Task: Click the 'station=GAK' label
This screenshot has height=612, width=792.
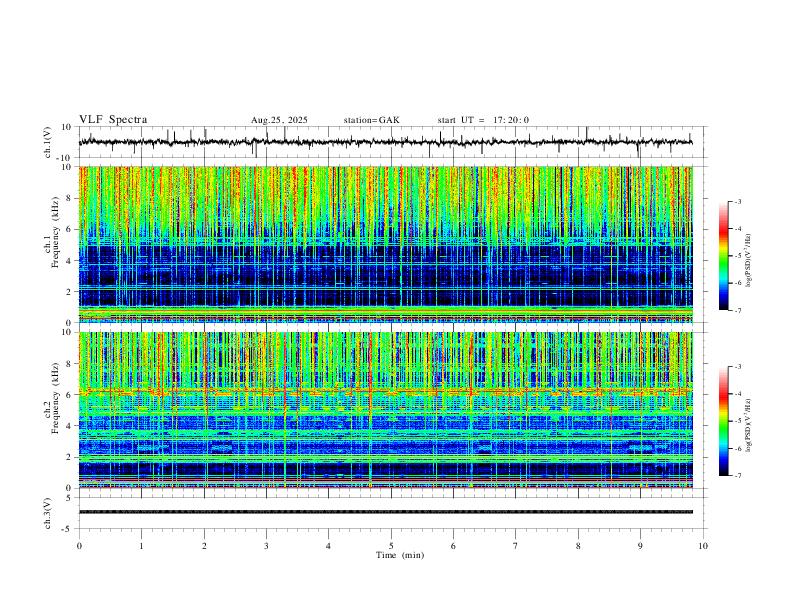Action: click(x=371, y=120)
